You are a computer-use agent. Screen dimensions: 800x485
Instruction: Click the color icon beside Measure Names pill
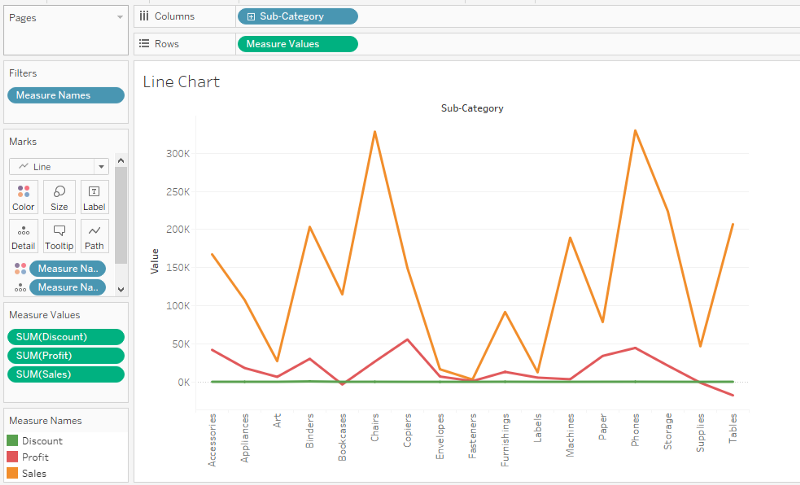pos(19,268)
